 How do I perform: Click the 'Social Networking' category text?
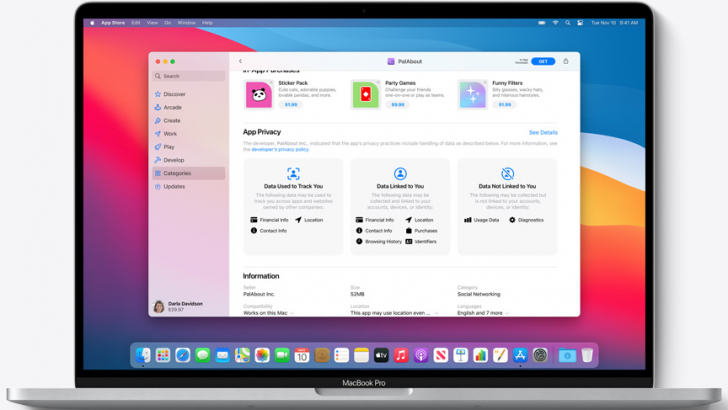[x=479, y=294]
